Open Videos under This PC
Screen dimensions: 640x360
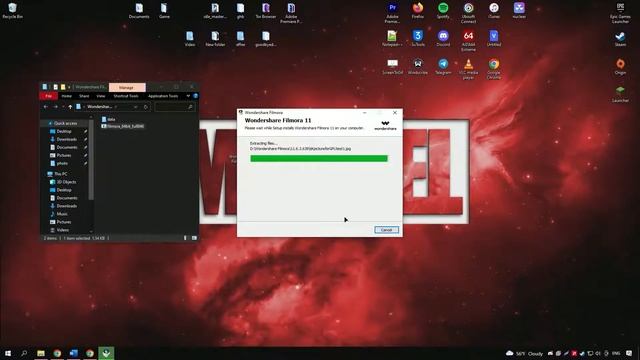click(62, 230)
